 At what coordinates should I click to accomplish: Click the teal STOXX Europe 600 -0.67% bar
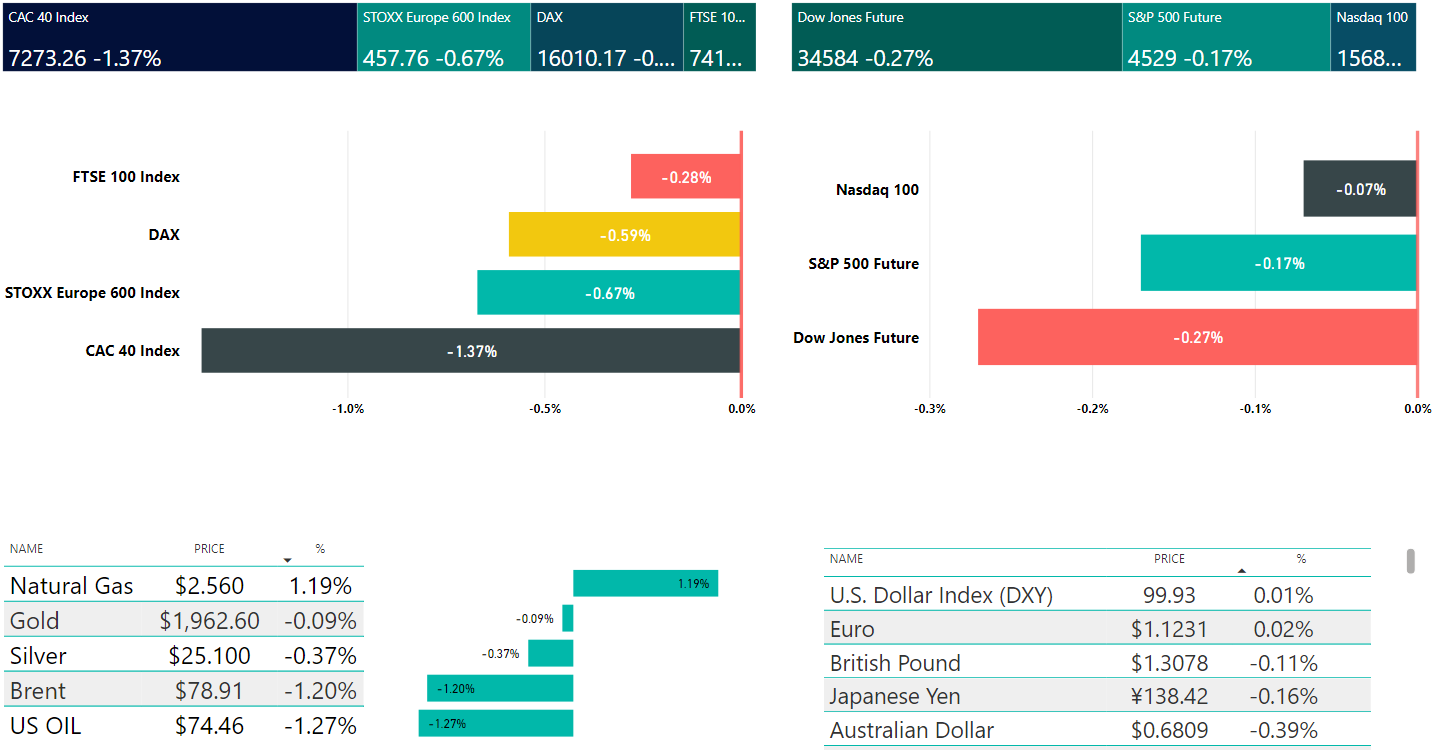(x=608, y=293)
